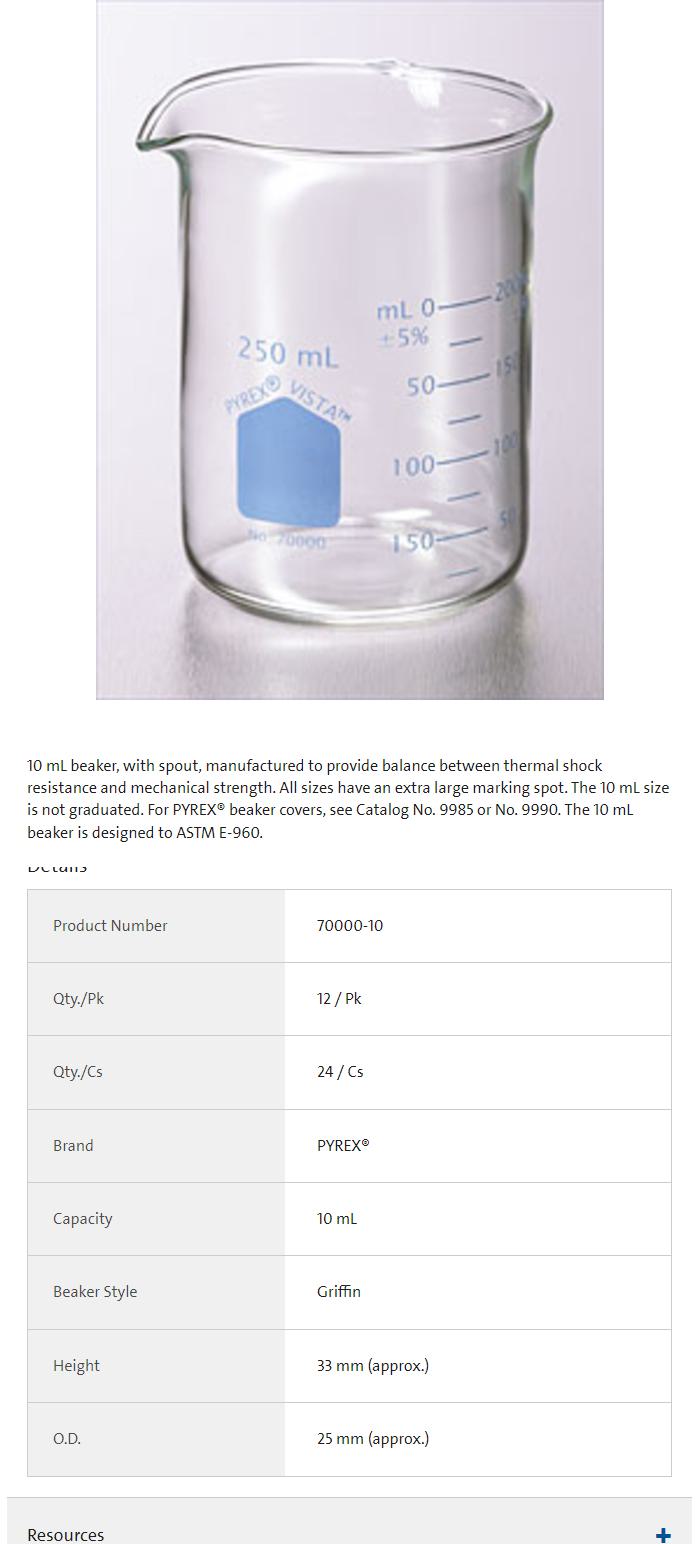700x1544 pixels.
Task: Click the Beaker Style label cell
Action: (x=95, y=1292)
